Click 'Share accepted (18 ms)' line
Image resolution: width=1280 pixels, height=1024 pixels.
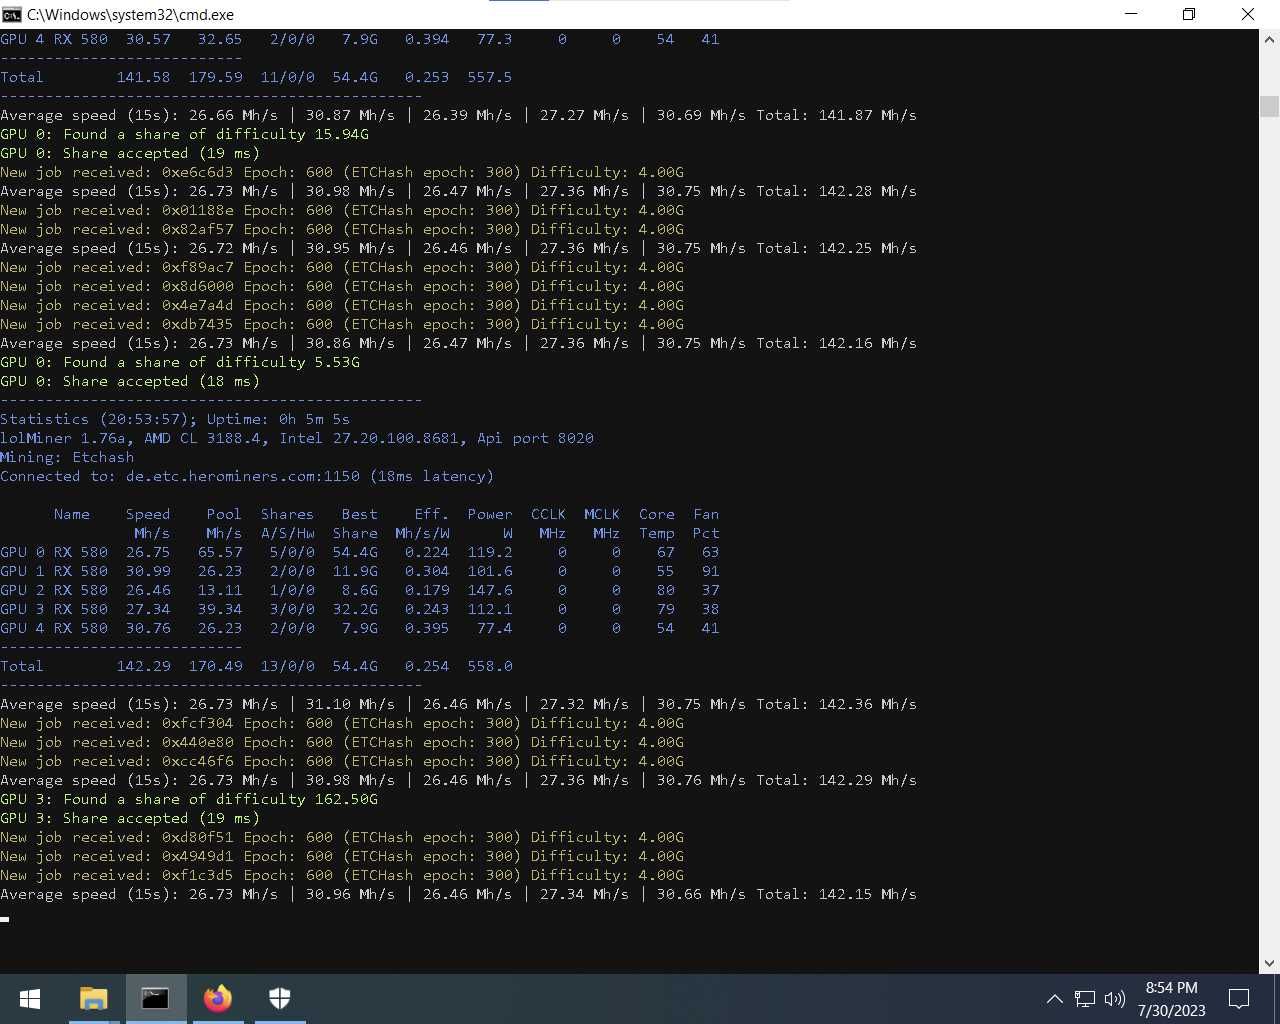coord(130,381)
